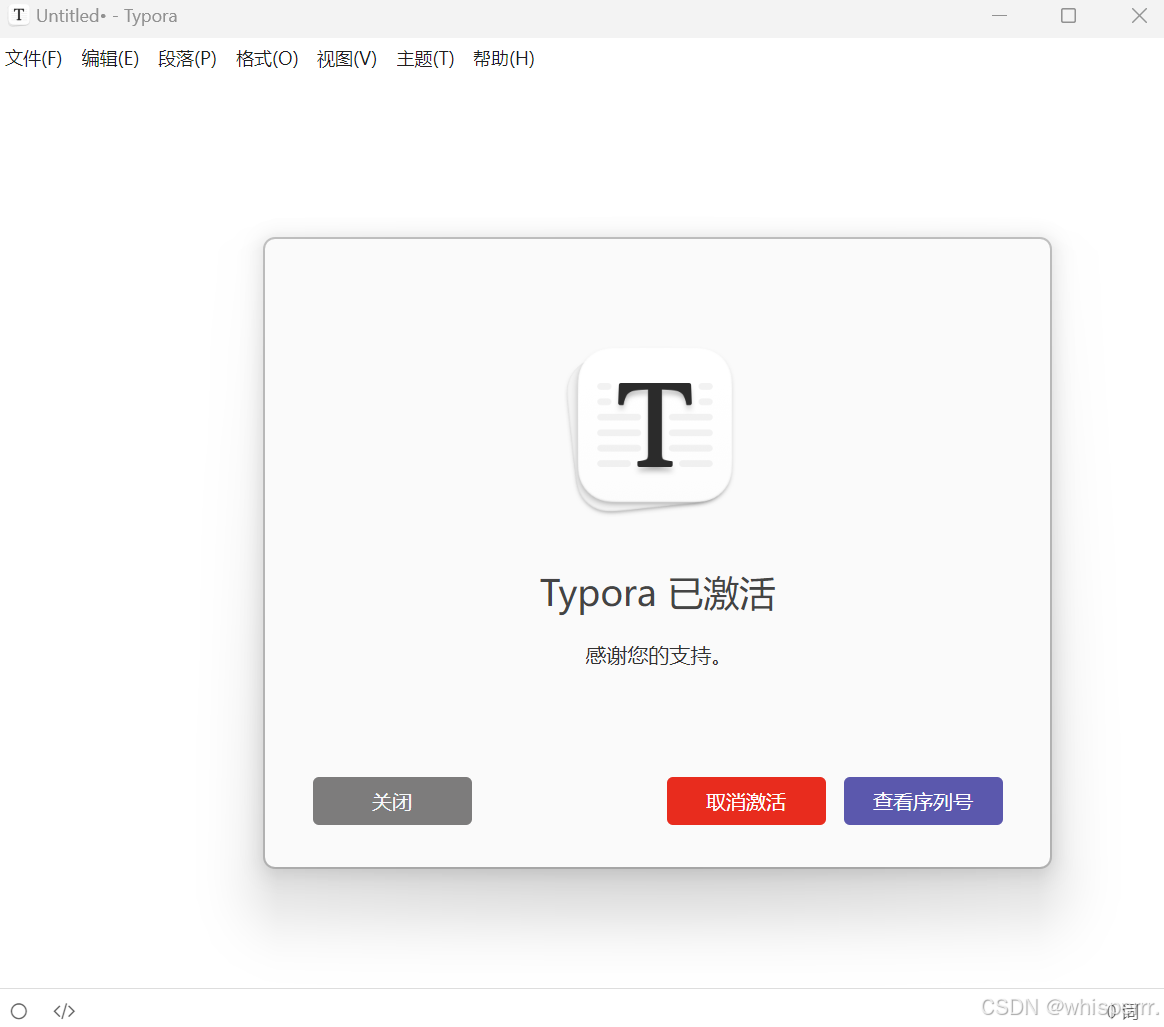Screen dimensions: 1164x1027
Task: Minimize the Typora window
Action: [999, 16]
